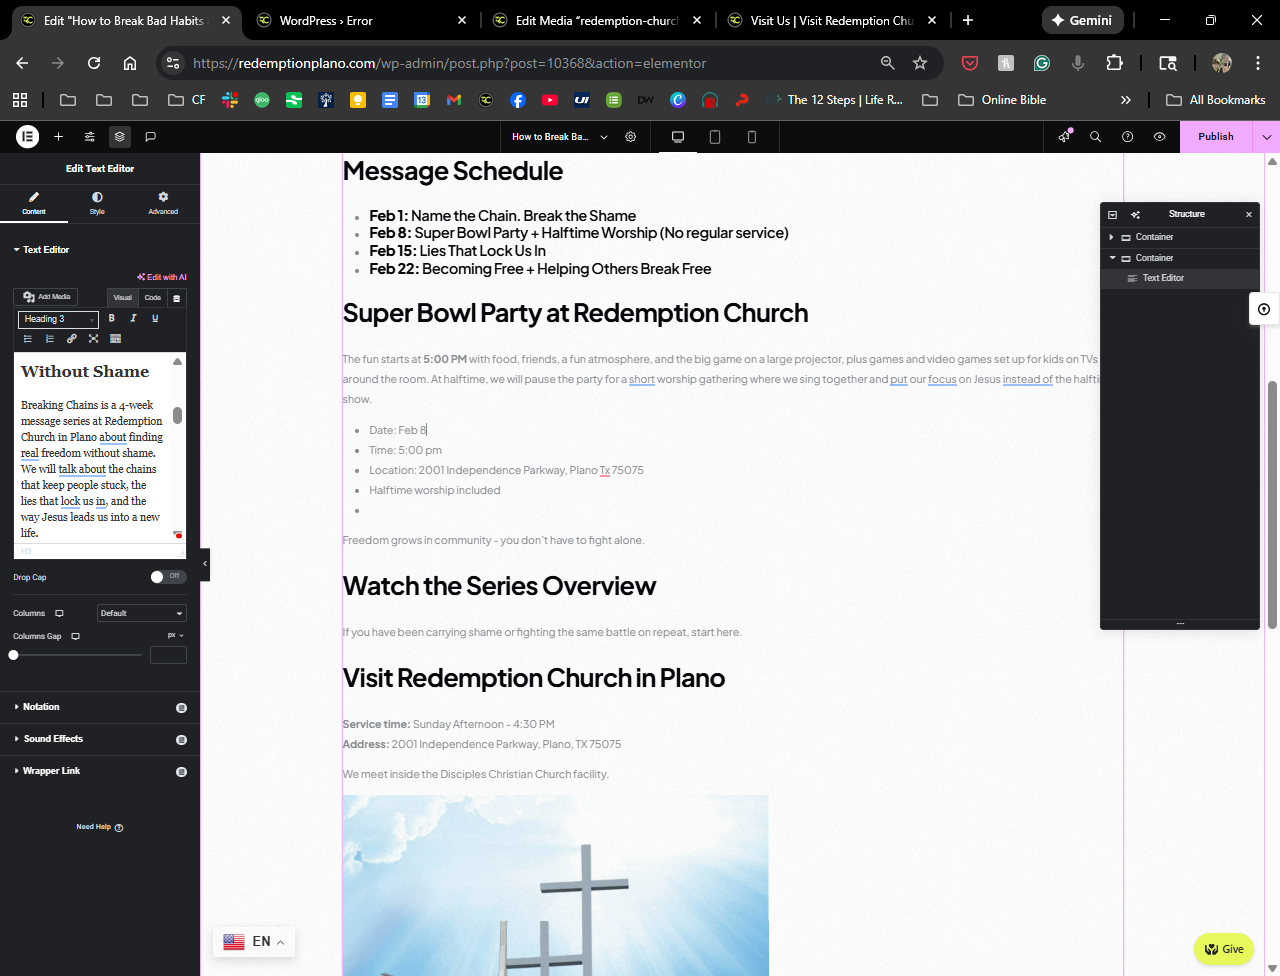This screenshot has width=1280, height=976.
Task: Open site settings sliders icon
Action: (90, 137)
